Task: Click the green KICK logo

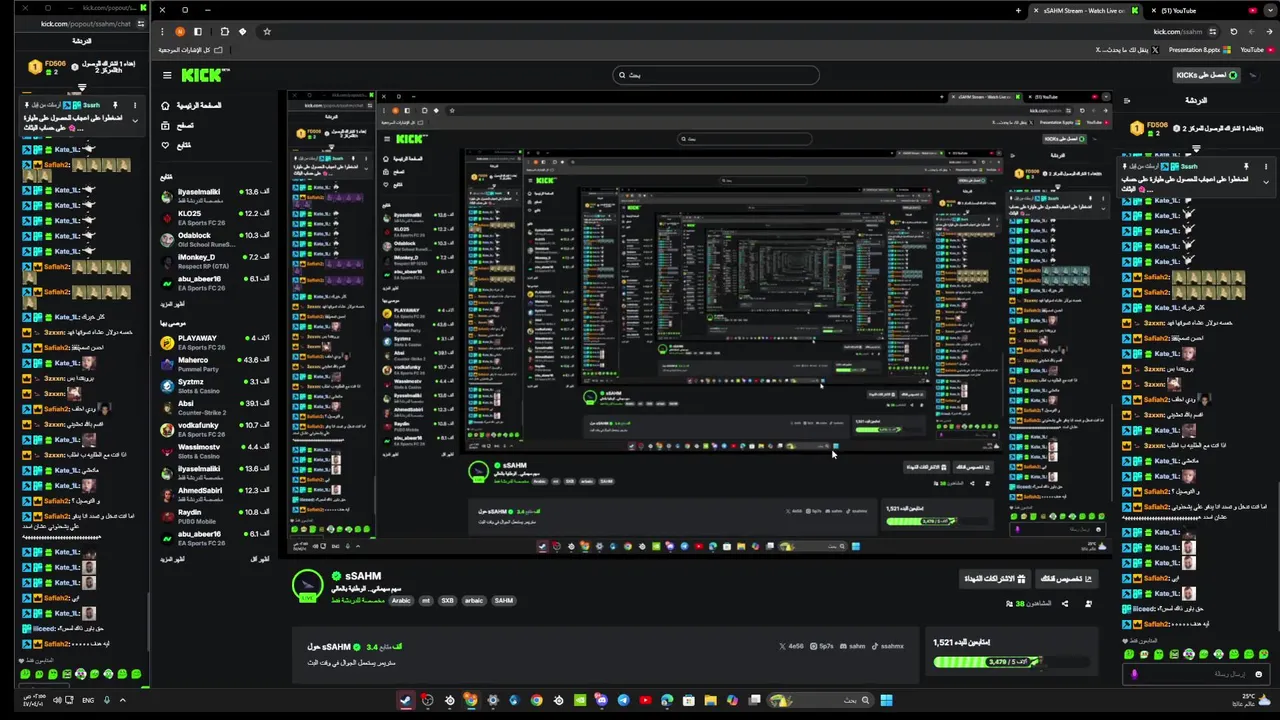Action: pos(205,75)
